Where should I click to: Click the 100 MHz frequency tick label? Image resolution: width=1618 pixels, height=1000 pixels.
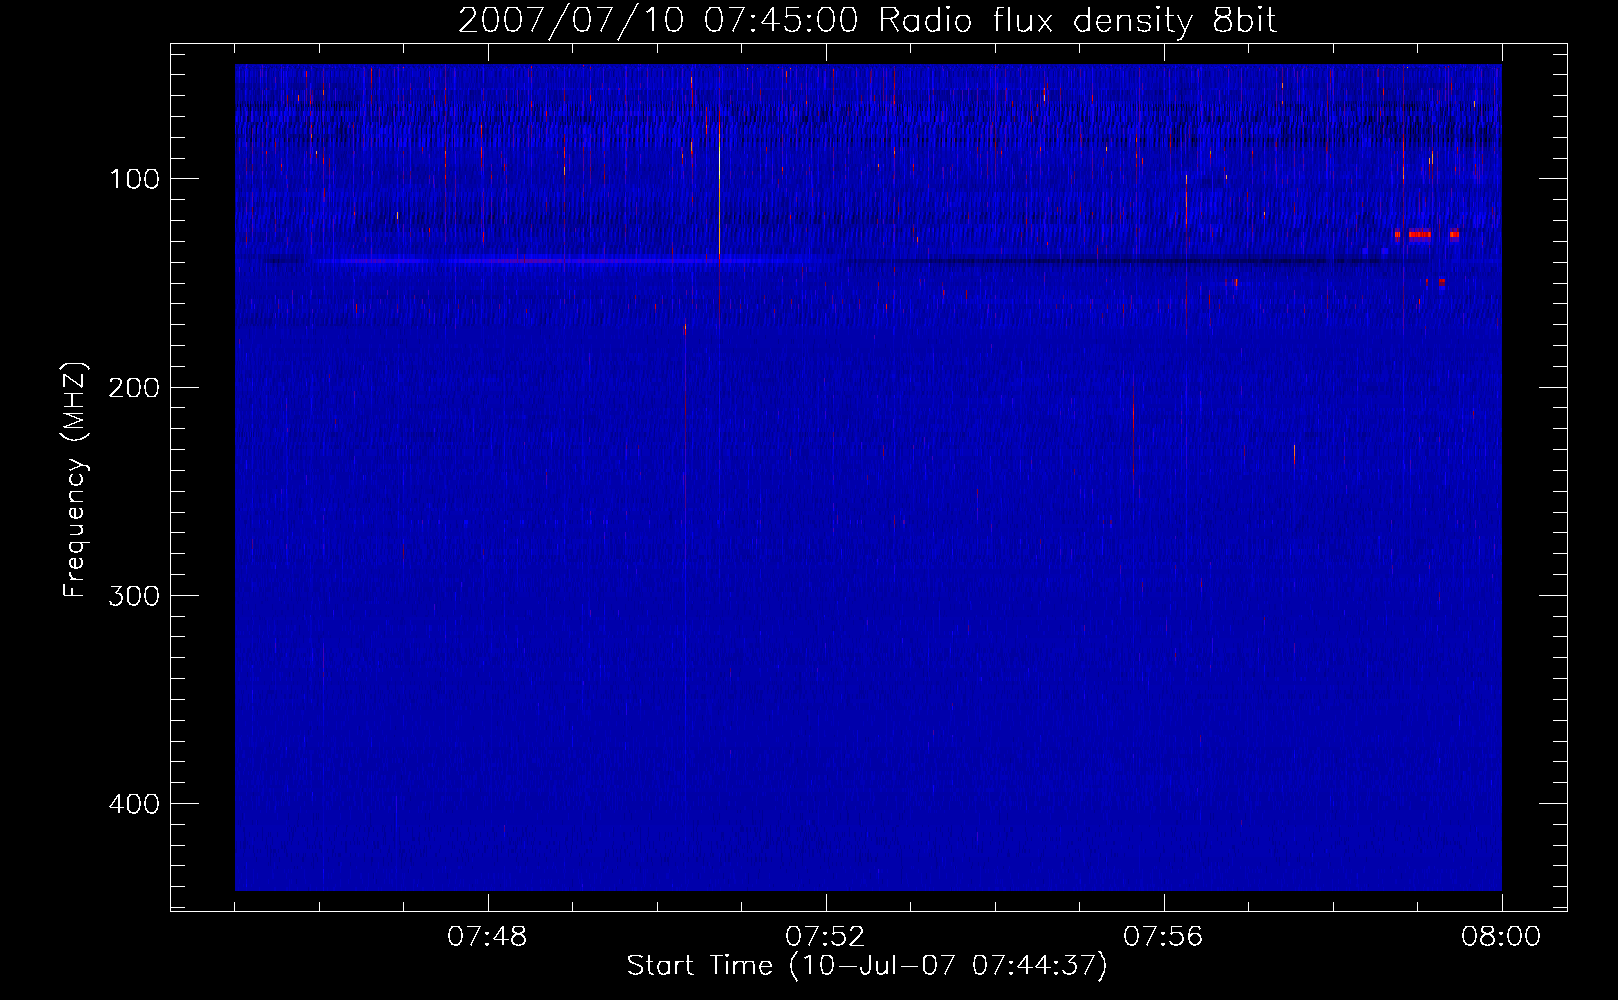(x=134, y=179)
